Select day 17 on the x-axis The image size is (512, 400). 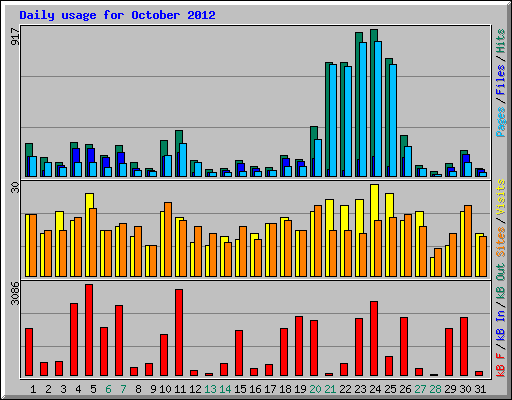pos(270,389)
